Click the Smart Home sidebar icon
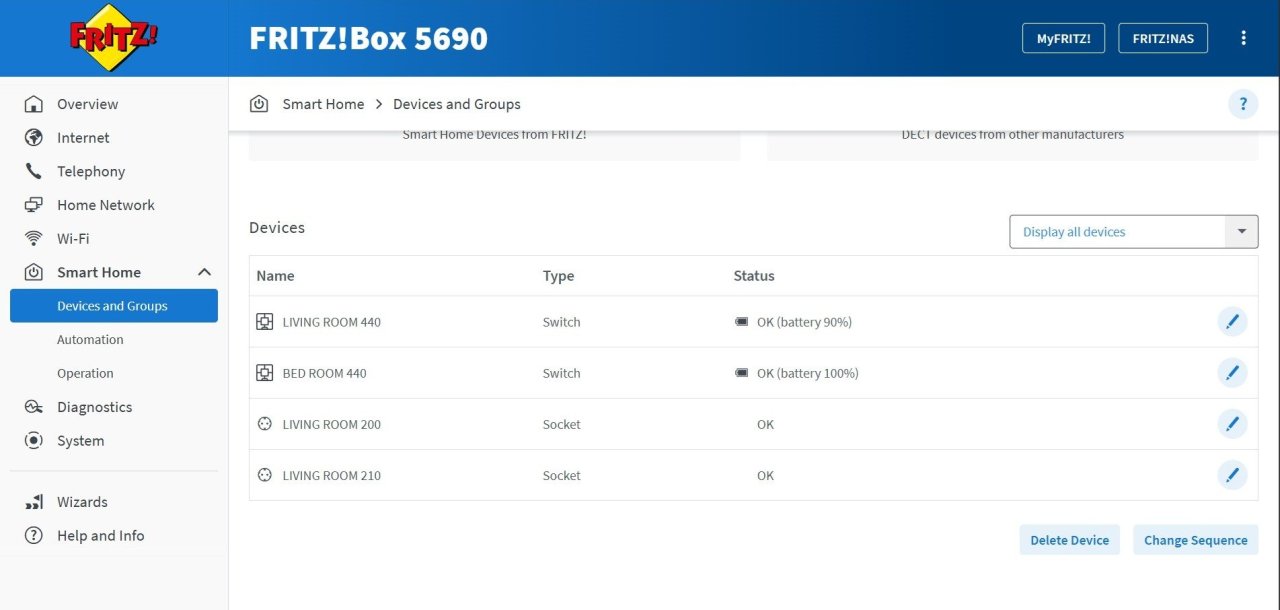This screenshot has height=610, width=1280. pos(34,272)
